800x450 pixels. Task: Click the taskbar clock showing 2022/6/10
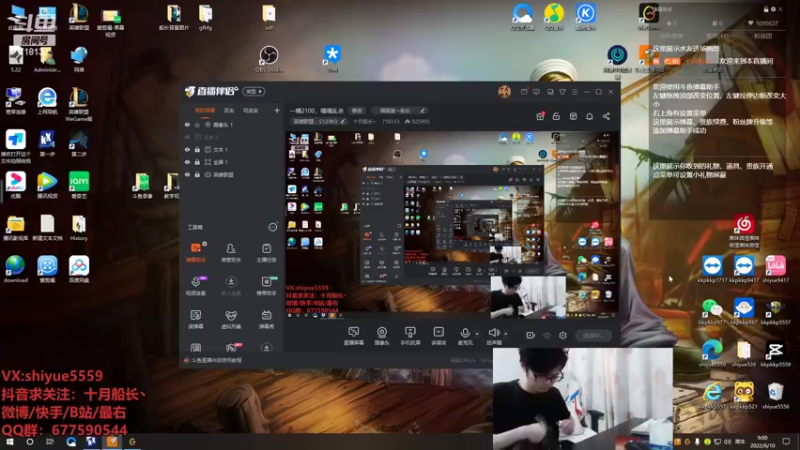(763, 442)
